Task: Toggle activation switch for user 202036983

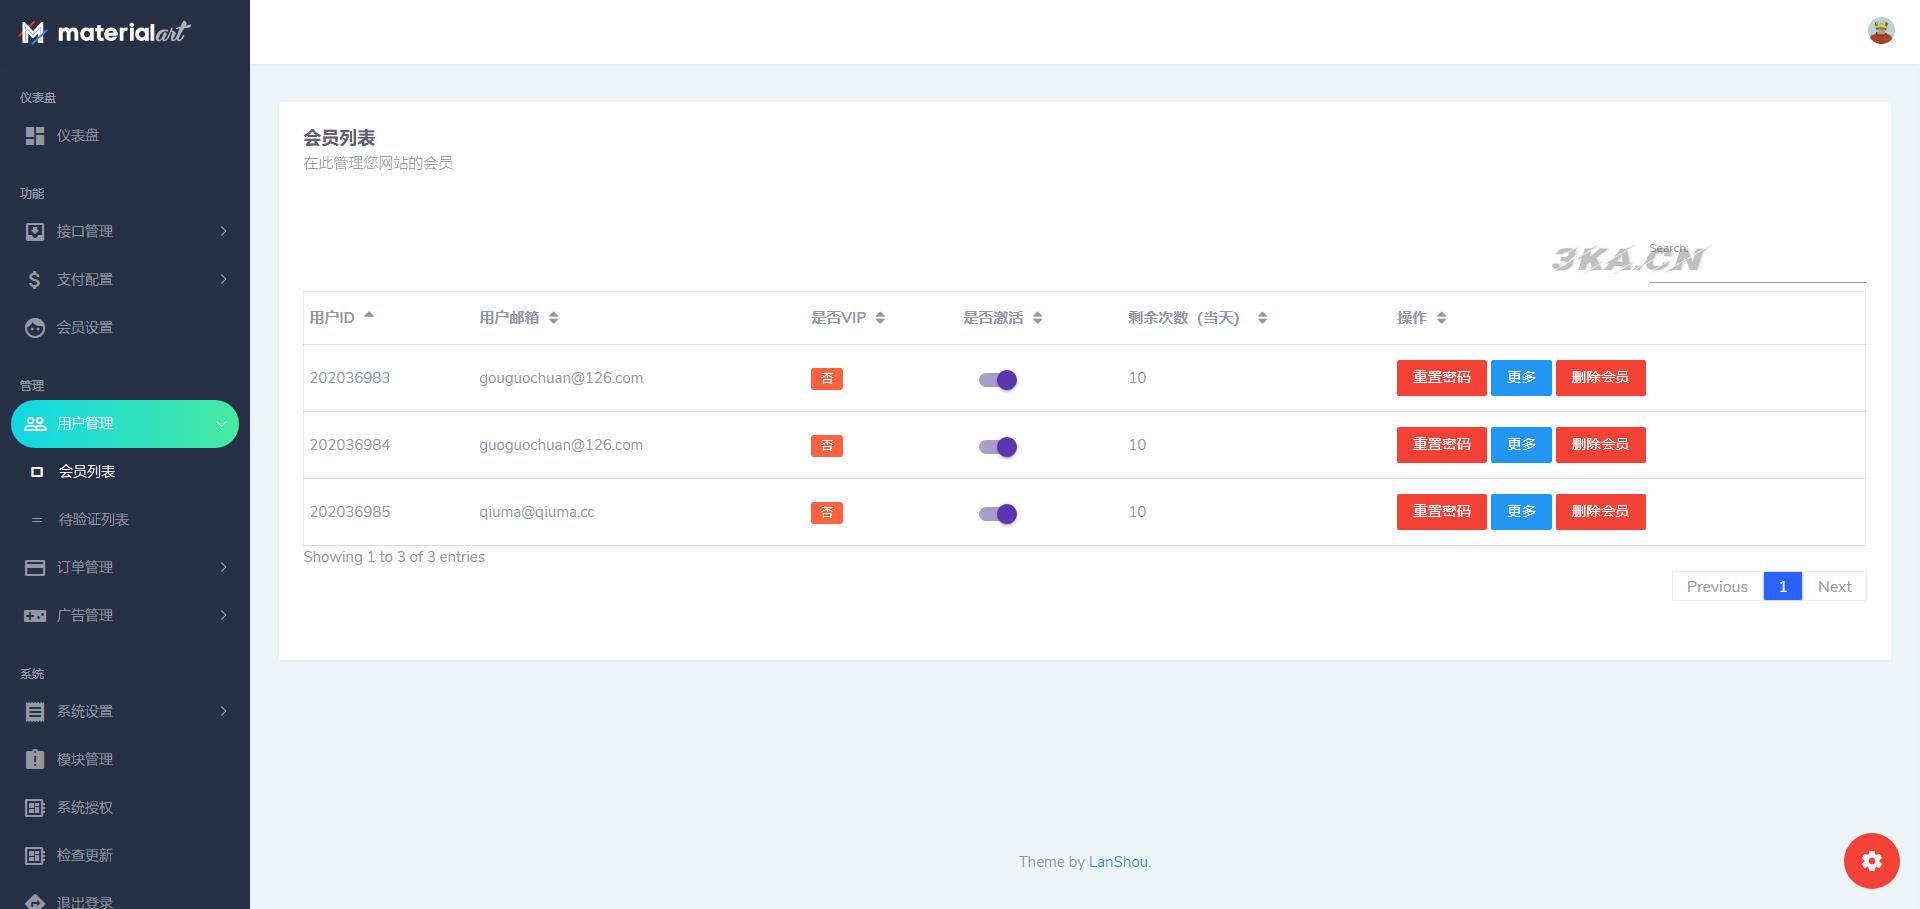Action: (x=998, y=380)
